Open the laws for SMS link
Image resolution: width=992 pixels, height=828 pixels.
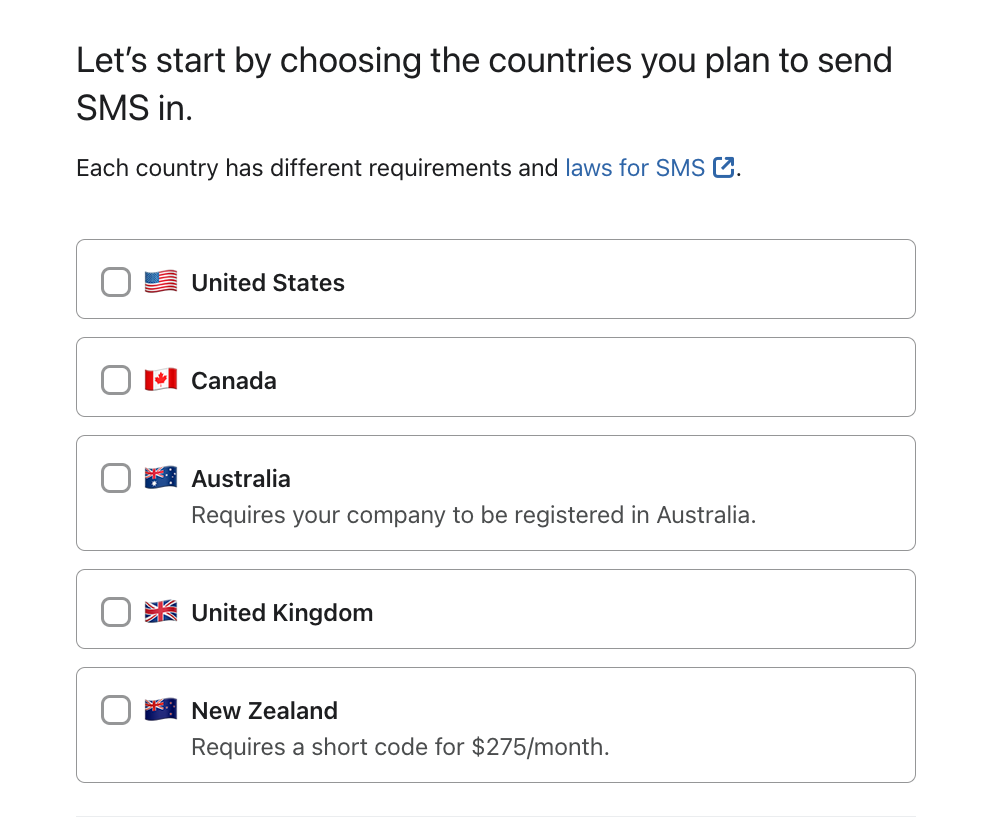(x=635, y=167)
